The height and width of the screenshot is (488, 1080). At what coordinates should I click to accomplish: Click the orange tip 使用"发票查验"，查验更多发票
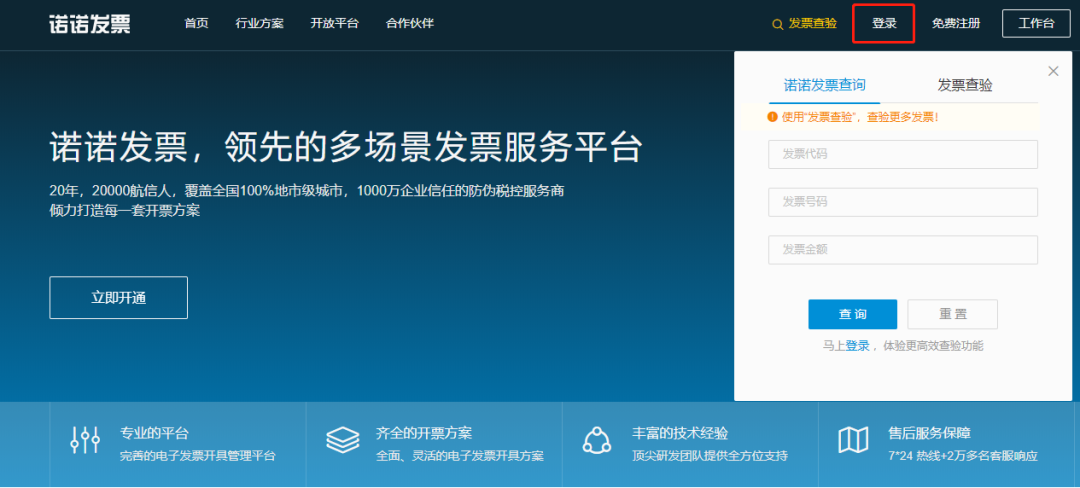click(860, 117)
